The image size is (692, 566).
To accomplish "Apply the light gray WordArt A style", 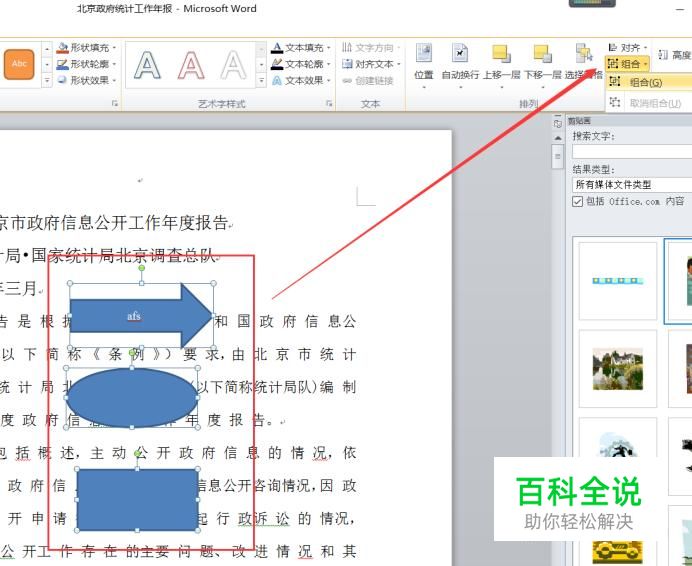I will (233, 65).
